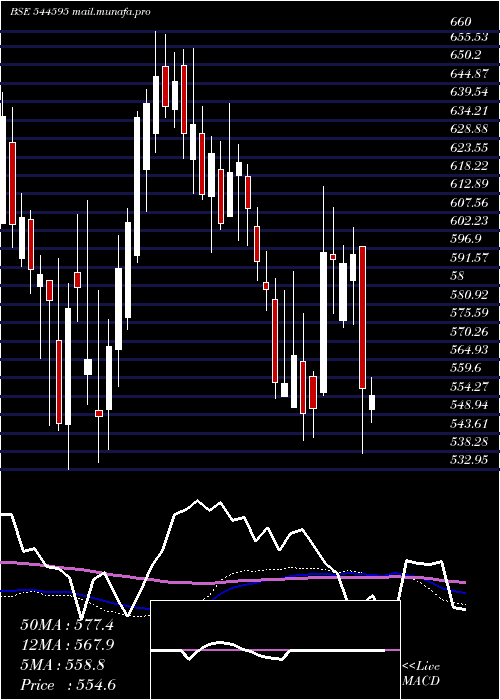Image resolution: width=500 pixels, height=700 pixels.
Task: Click the 554.27 price level label
Action: (469, 386)
